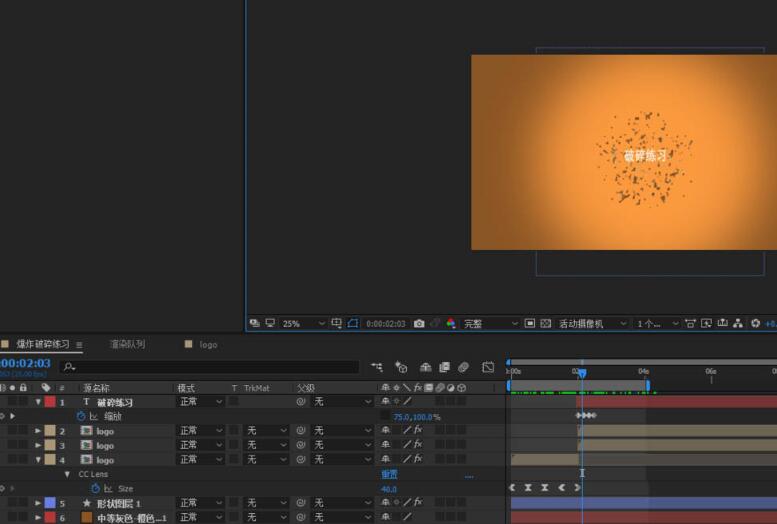Toggle pixel aspect ratio correction icon
The height and width of the screenshot is (524, 777).
click(690, 324)
